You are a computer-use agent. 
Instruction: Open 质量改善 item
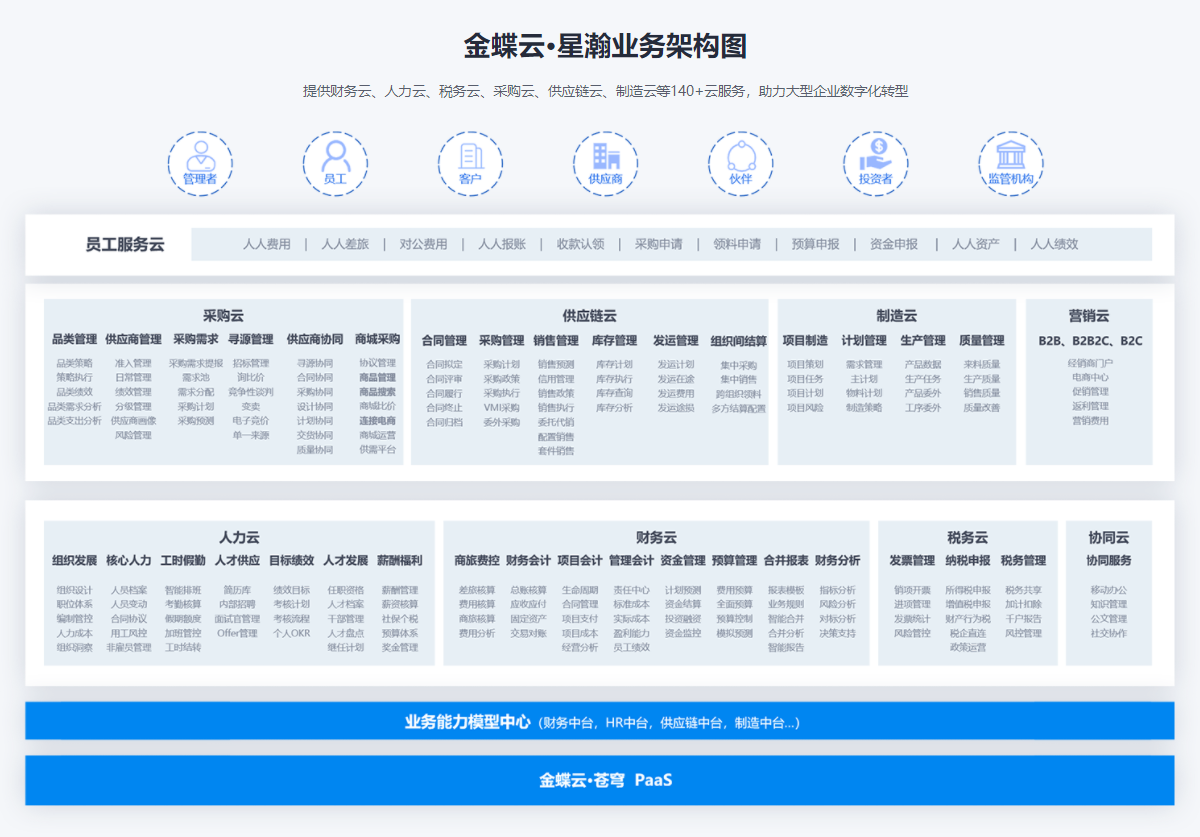[x=982, y=408]
